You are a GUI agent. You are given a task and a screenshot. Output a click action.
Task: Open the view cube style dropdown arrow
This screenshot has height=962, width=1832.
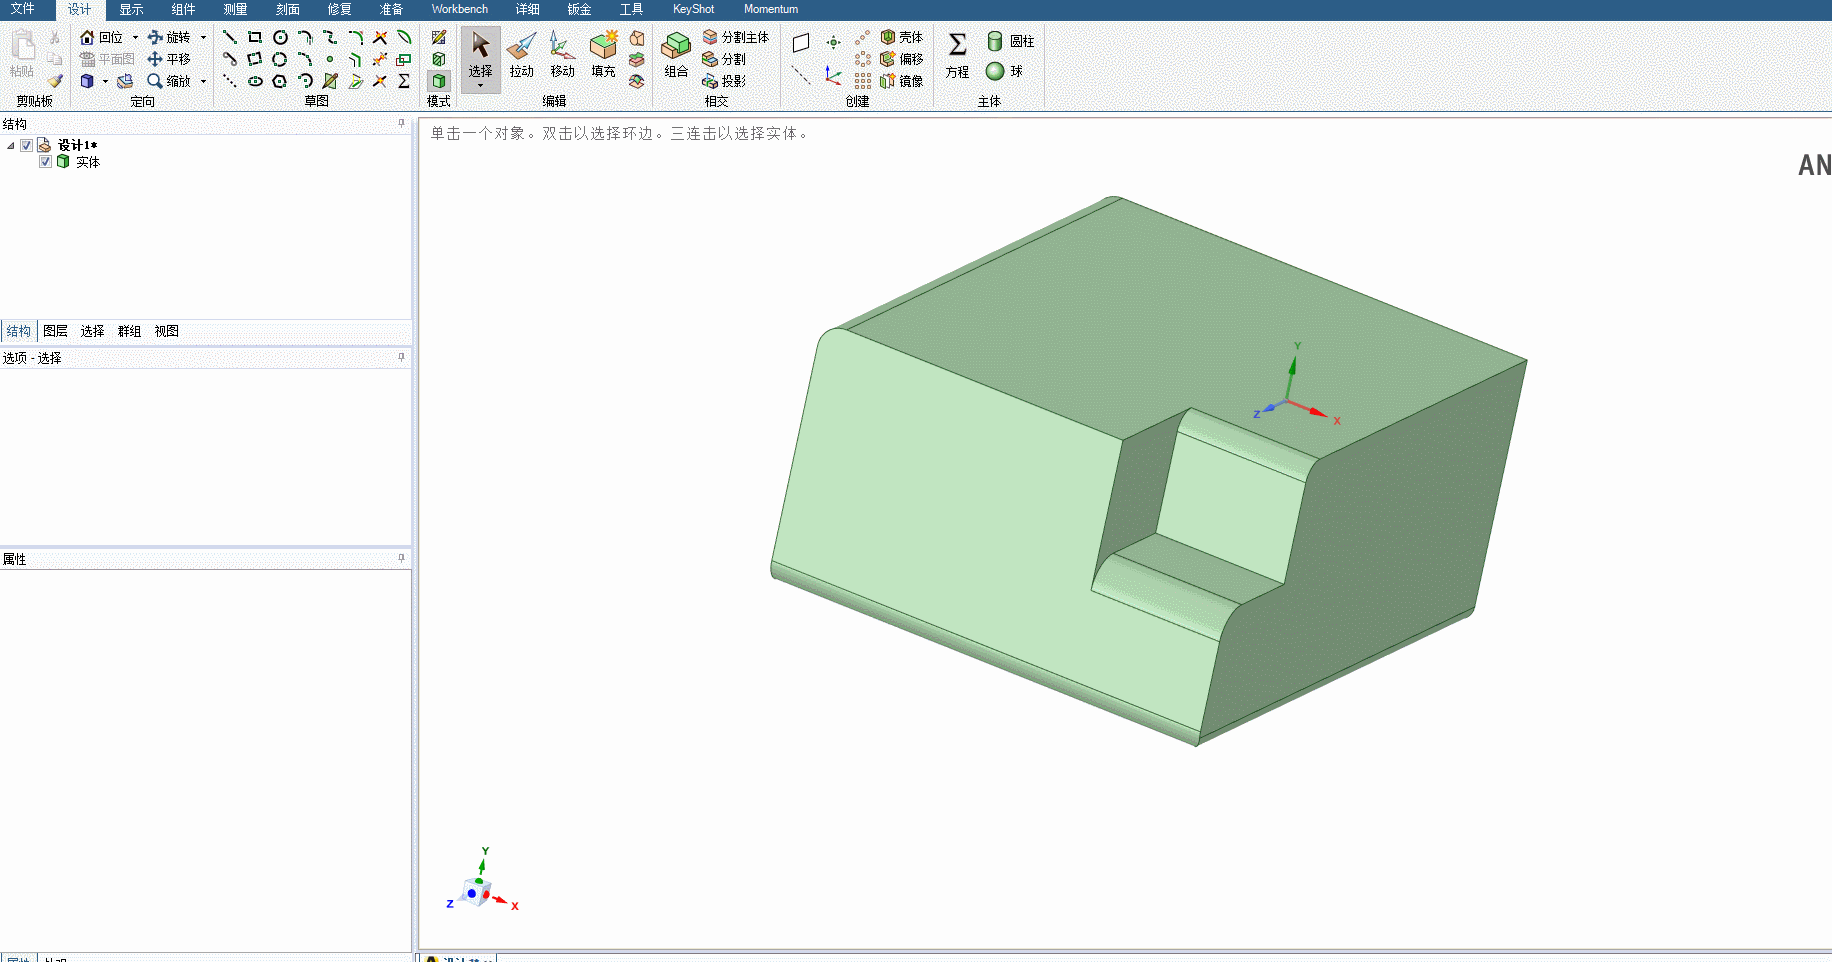tap(105, 81)
